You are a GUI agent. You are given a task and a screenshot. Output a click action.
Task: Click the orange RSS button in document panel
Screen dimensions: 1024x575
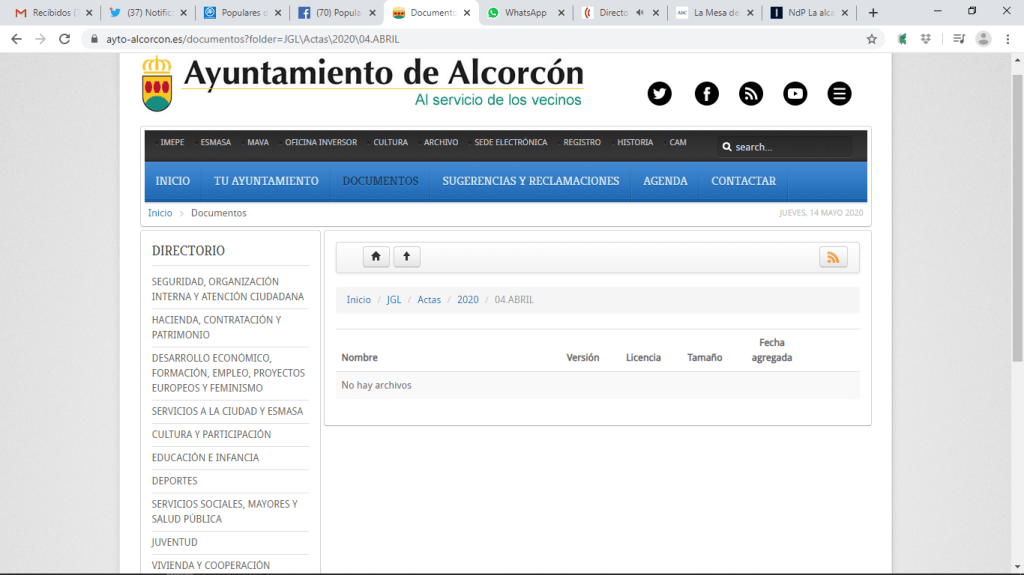(x=833, y=257)
